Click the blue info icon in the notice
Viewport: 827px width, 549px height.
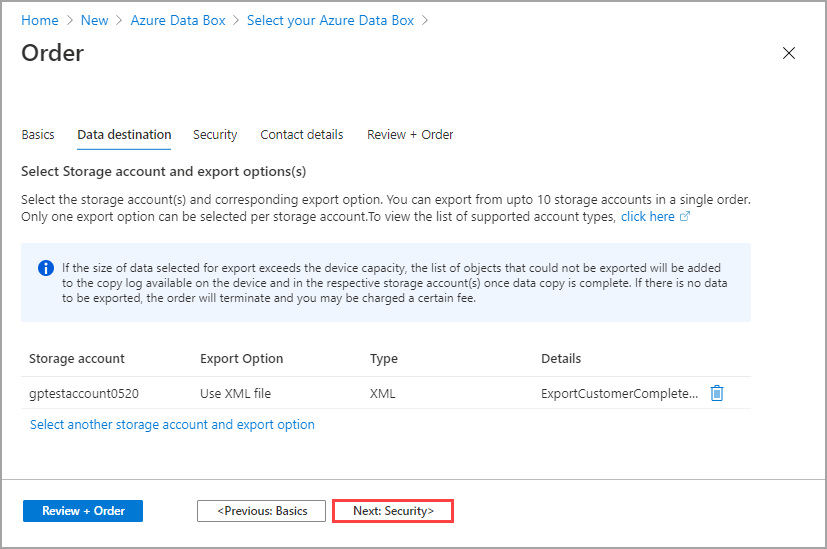pyautogui.click(x=45, y=268)
